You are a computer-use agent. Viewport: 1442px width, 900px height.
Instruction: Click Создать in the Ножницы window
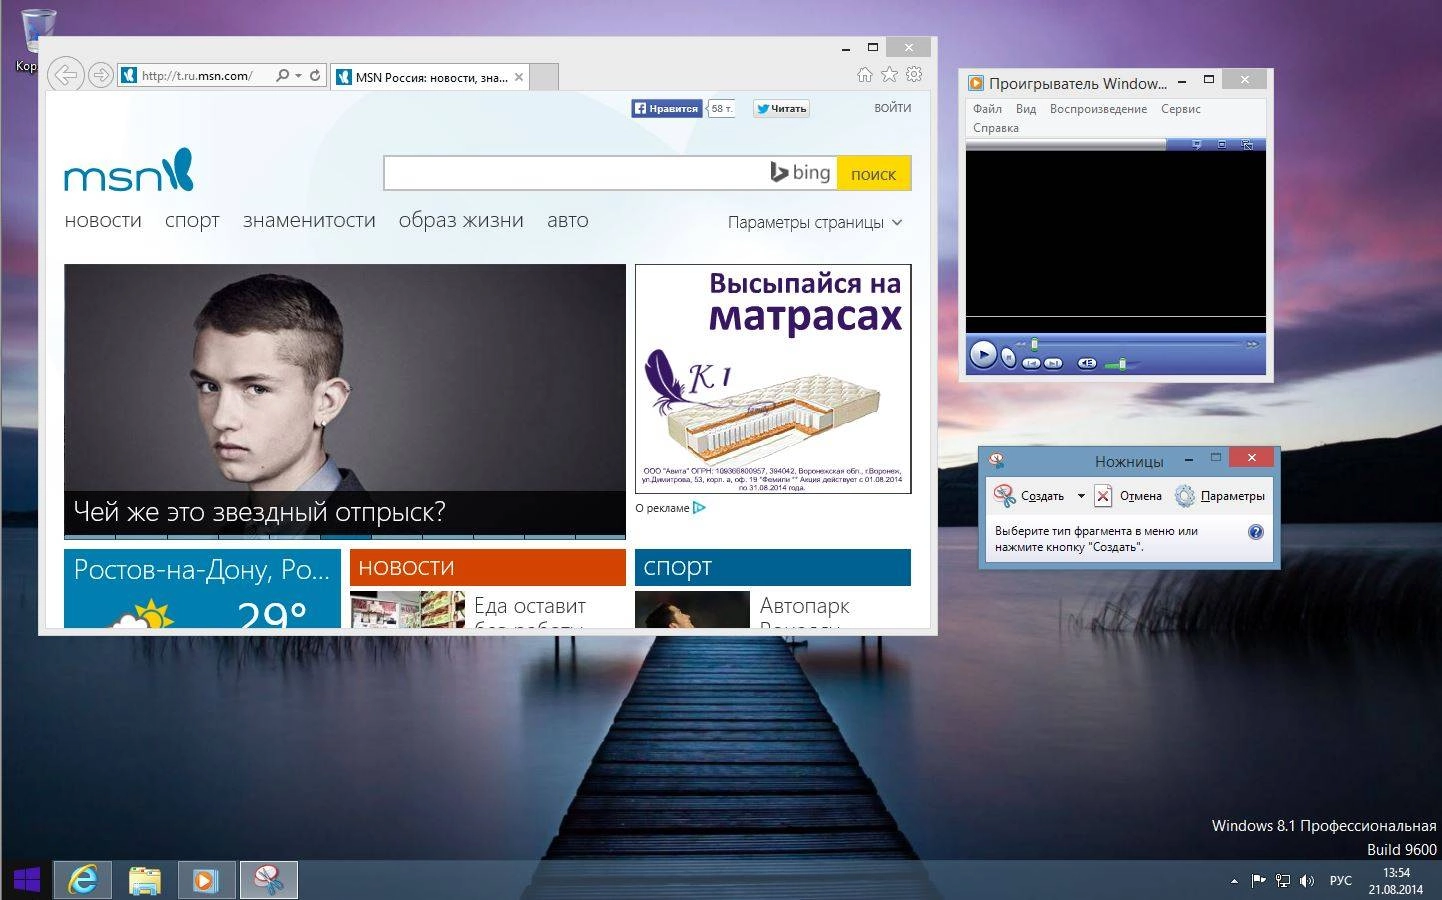(x=1029, y=496)
